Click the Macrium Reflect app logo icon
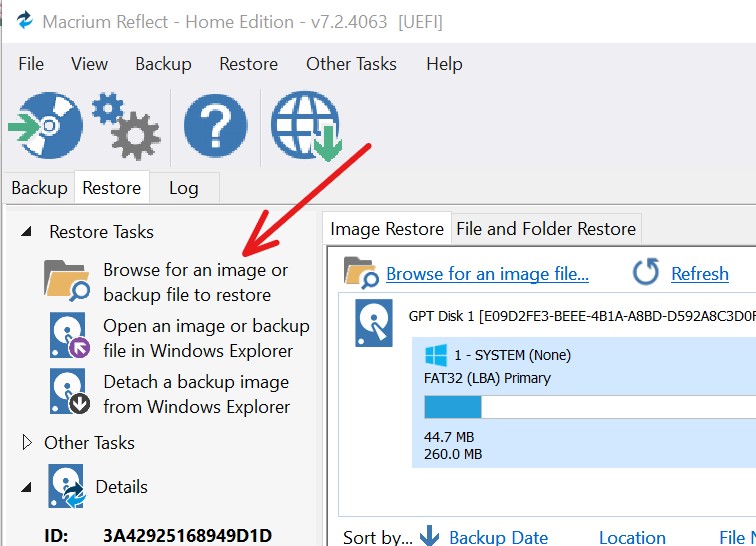 pos(24,21)
